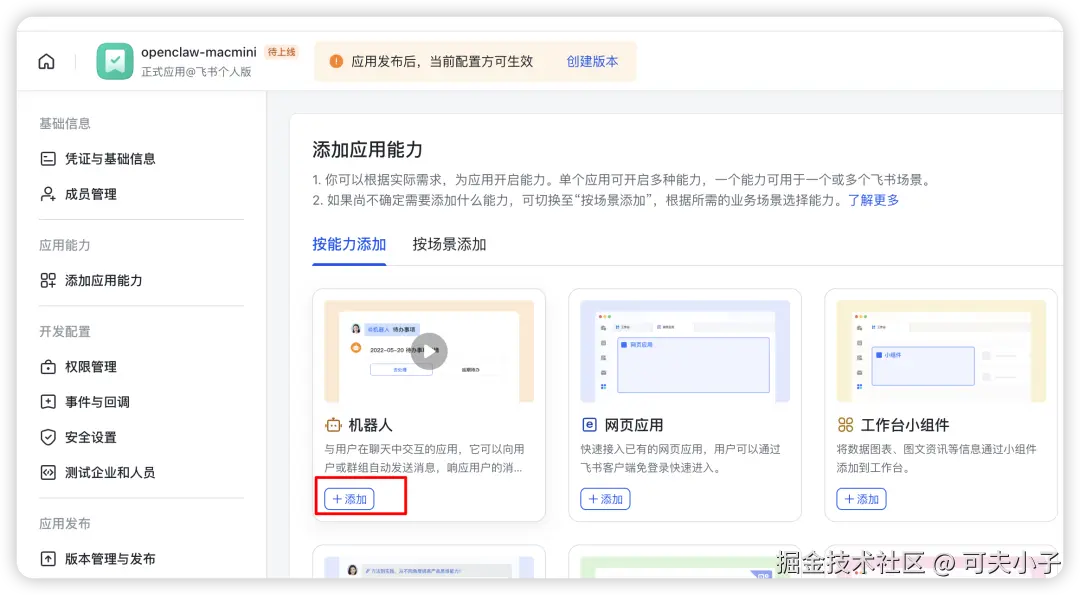1080x595 pixels.
Task: Open 事件与回调 in sidebar
Action: coord(97,402)
